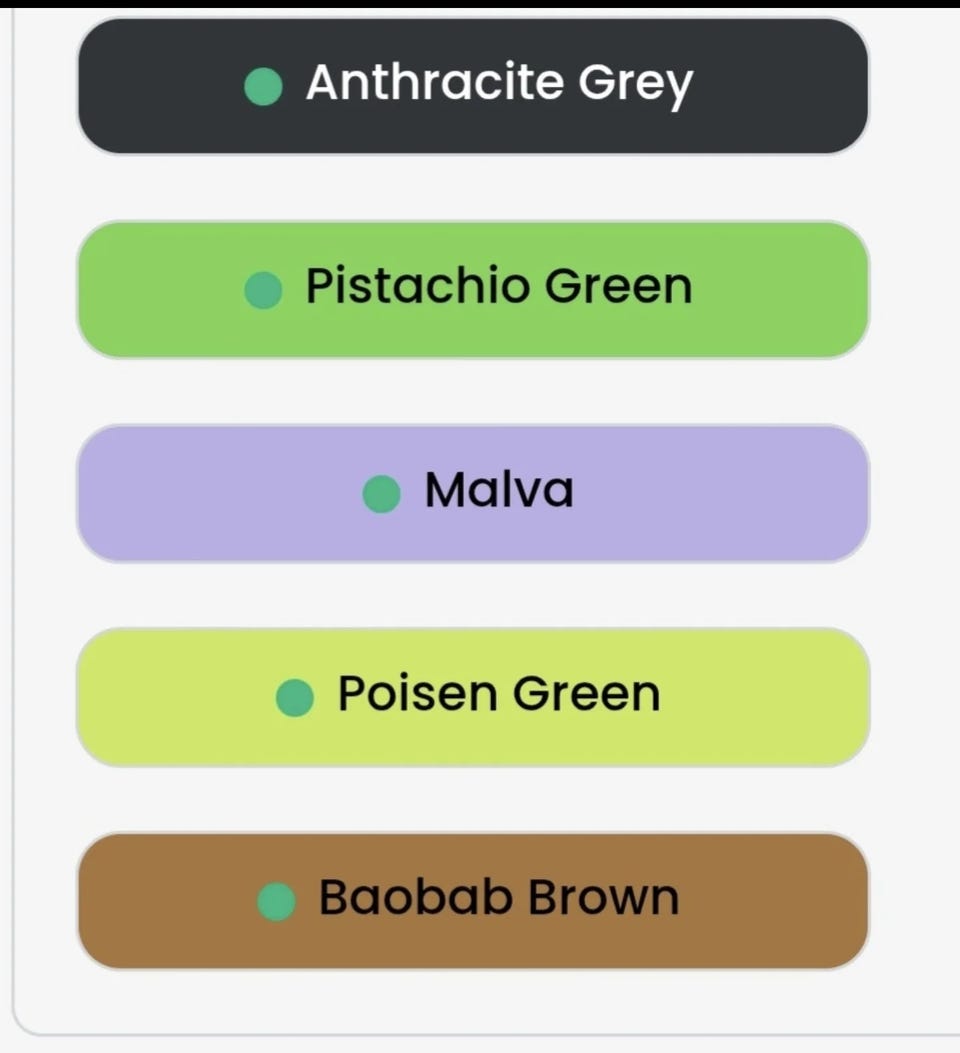Select the Anthracite Grey color option
Viewport: 960px width, 1053px height.
click(473, 86)
